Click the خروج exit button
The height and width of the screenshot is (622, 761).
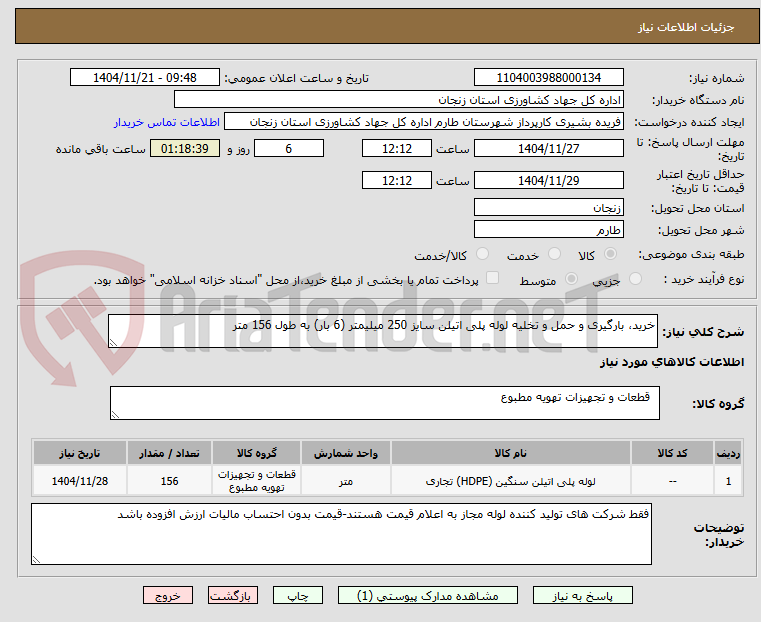(168, 595)
